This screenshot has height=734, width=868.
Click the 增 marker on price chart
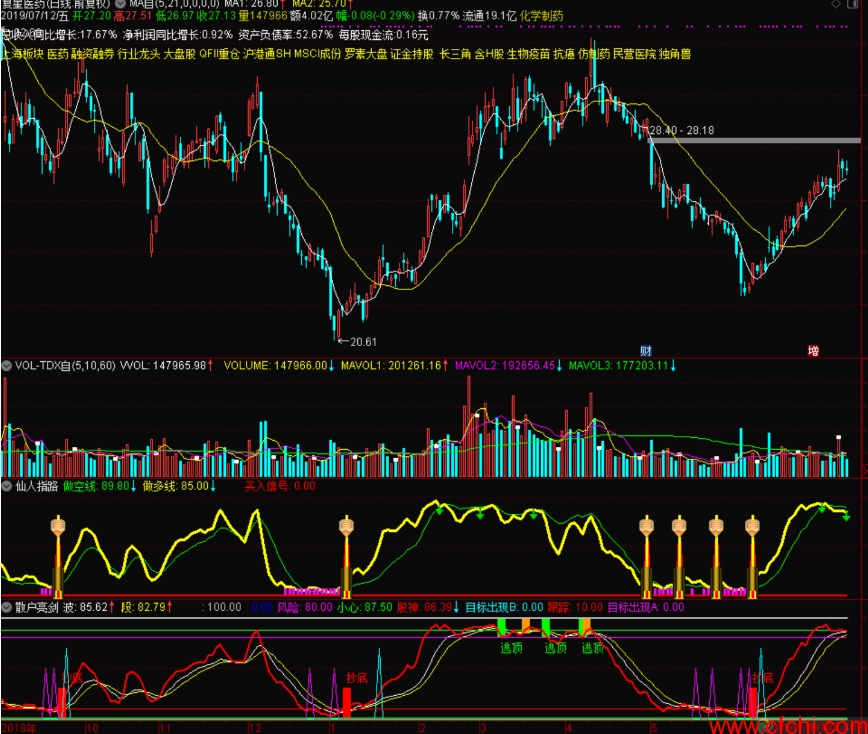pos(813,351)
